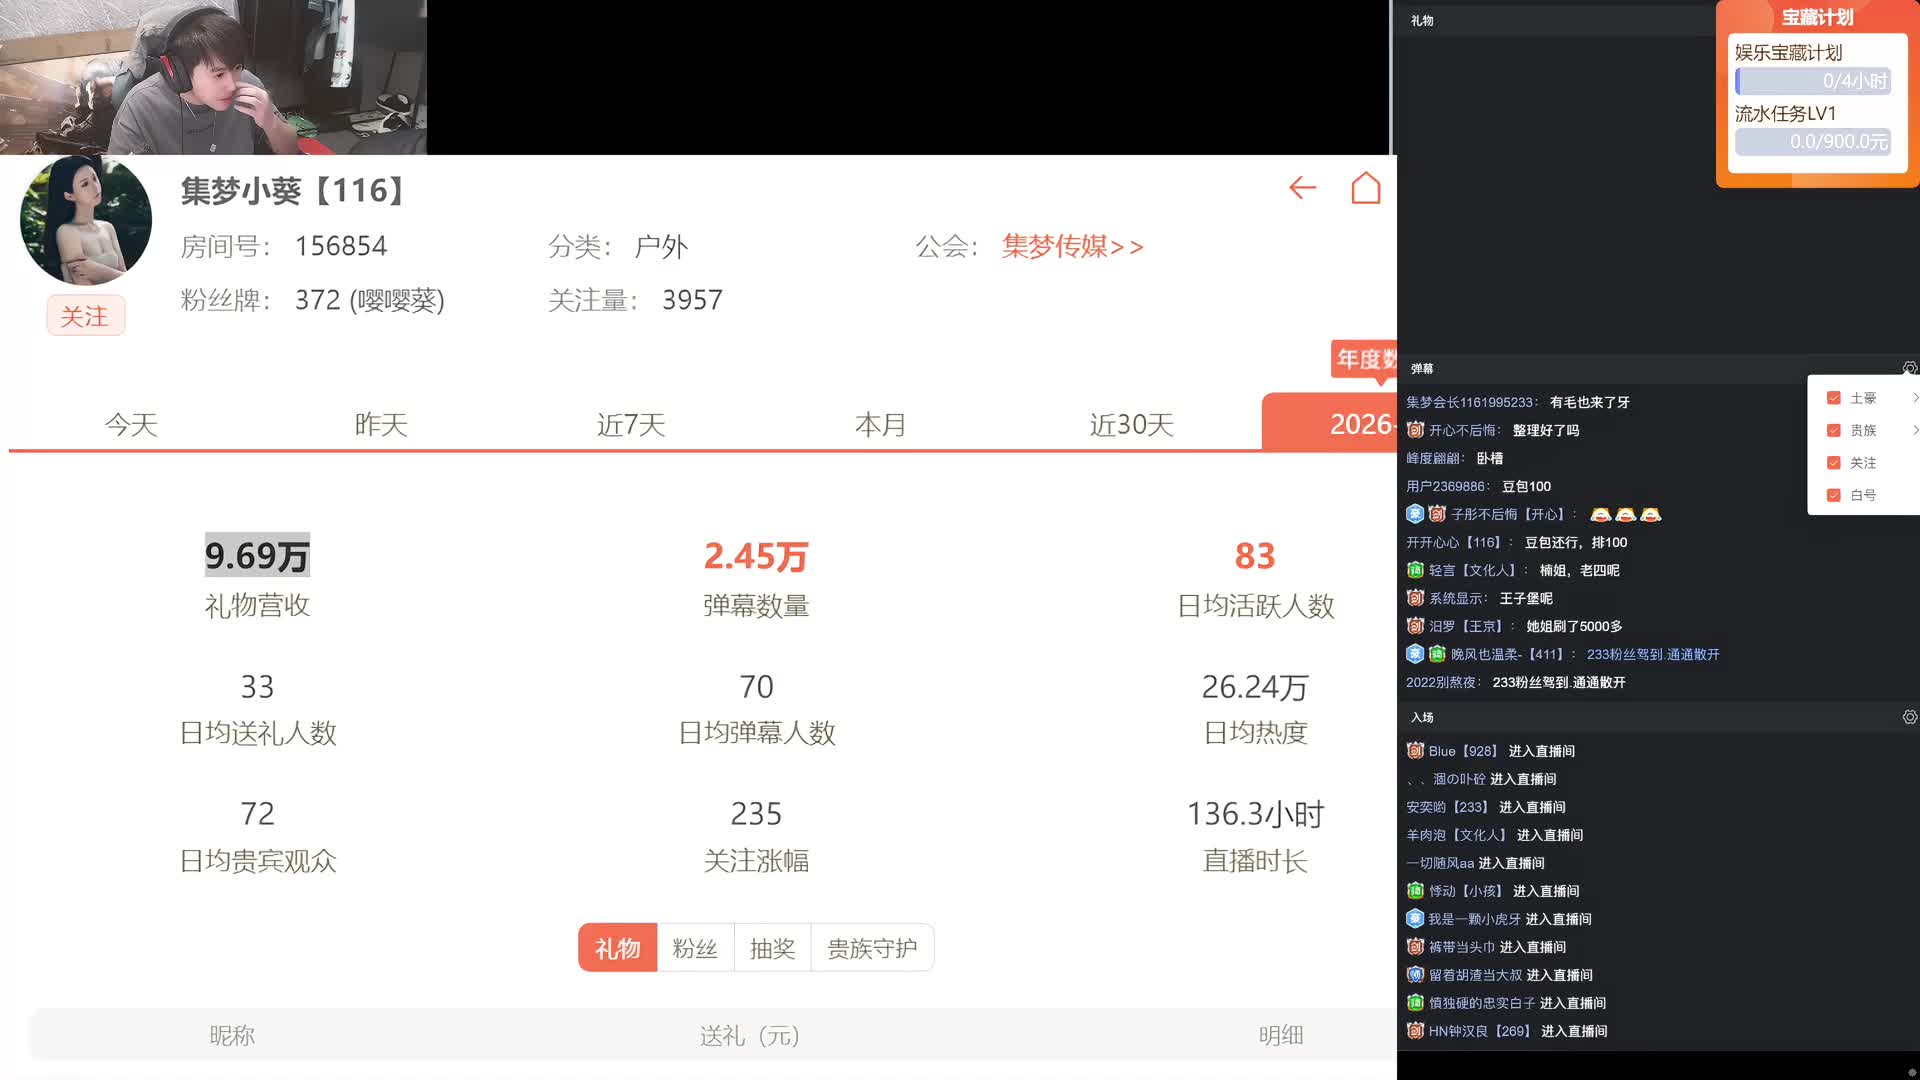This screenshot has height=1080, width=1920.
Task: Click the 关注 follow button
Action: 85,316
